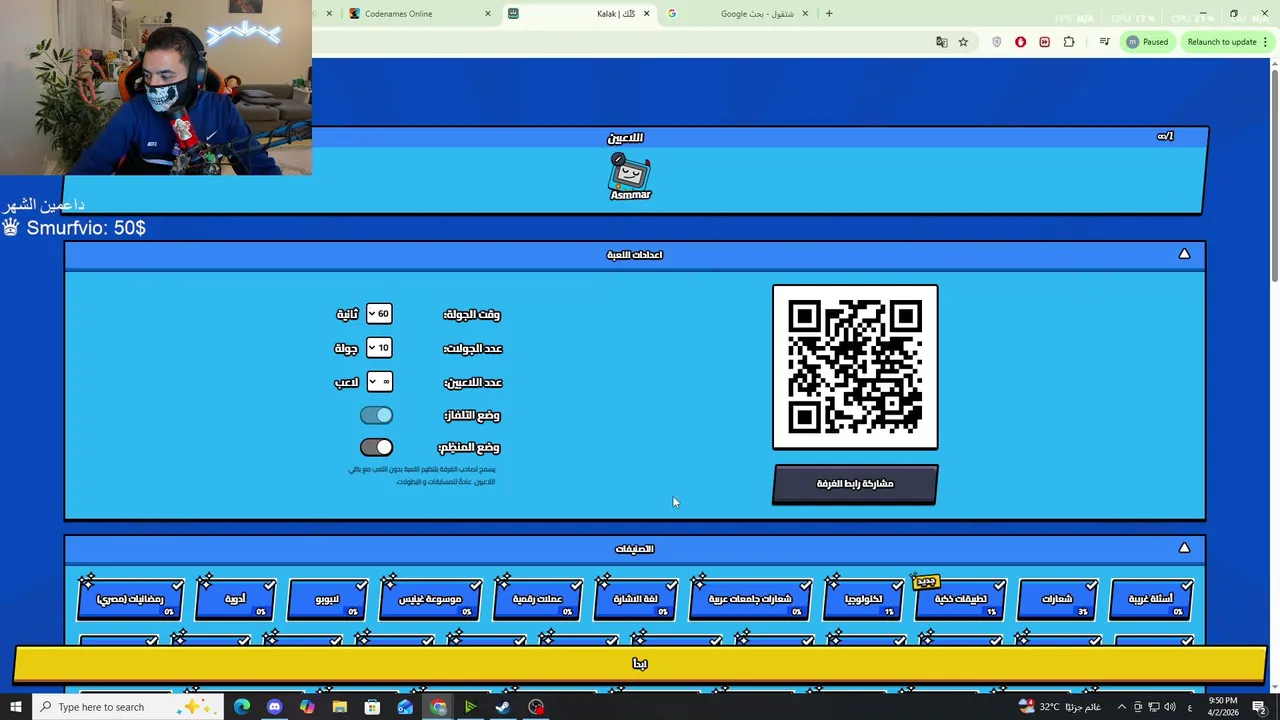Launch Microsoft Edge from the taskbar

point(242,707)
